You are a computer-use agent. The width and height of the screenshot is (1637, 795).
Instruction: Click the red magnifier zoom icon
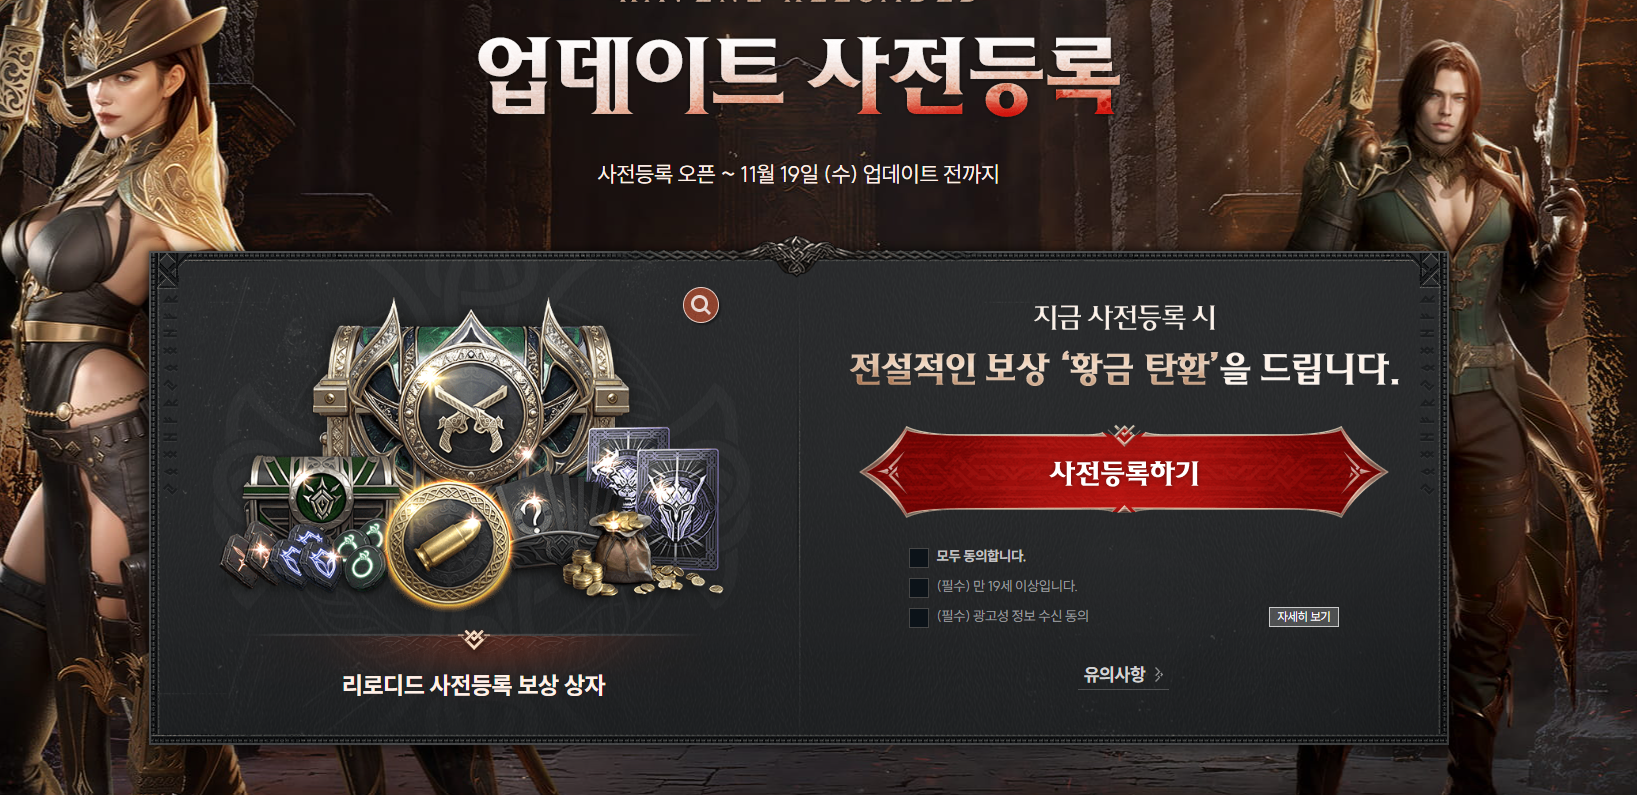pos(701,305)
